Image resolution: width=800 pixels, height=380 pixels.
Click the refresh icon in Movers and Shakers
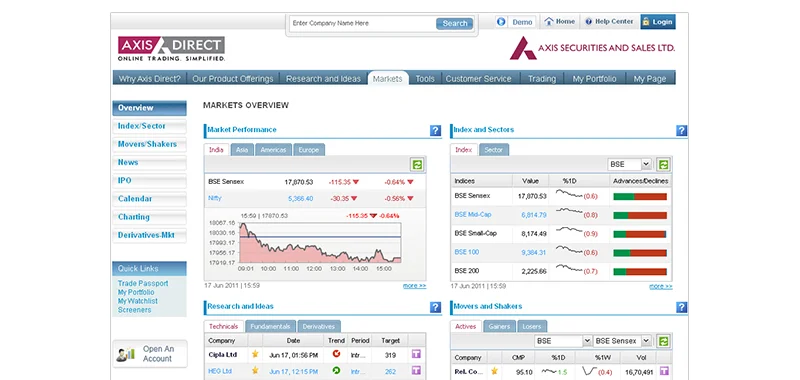pos(663,341)
